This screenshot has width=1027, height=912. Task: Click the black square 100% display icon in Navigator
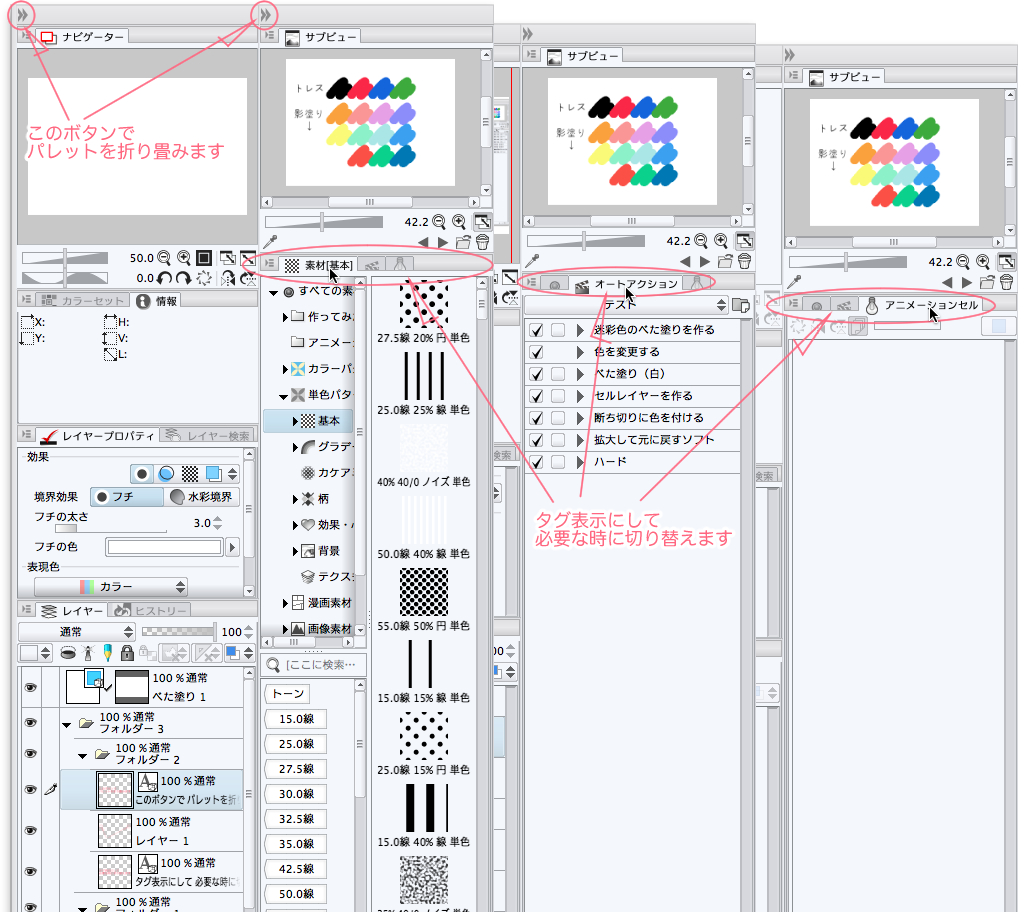[x=204, y=257]
